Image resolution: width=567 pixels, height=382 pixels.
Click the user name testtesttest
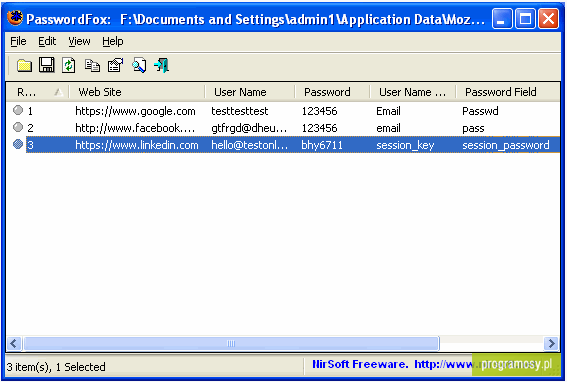click(240, 111)
